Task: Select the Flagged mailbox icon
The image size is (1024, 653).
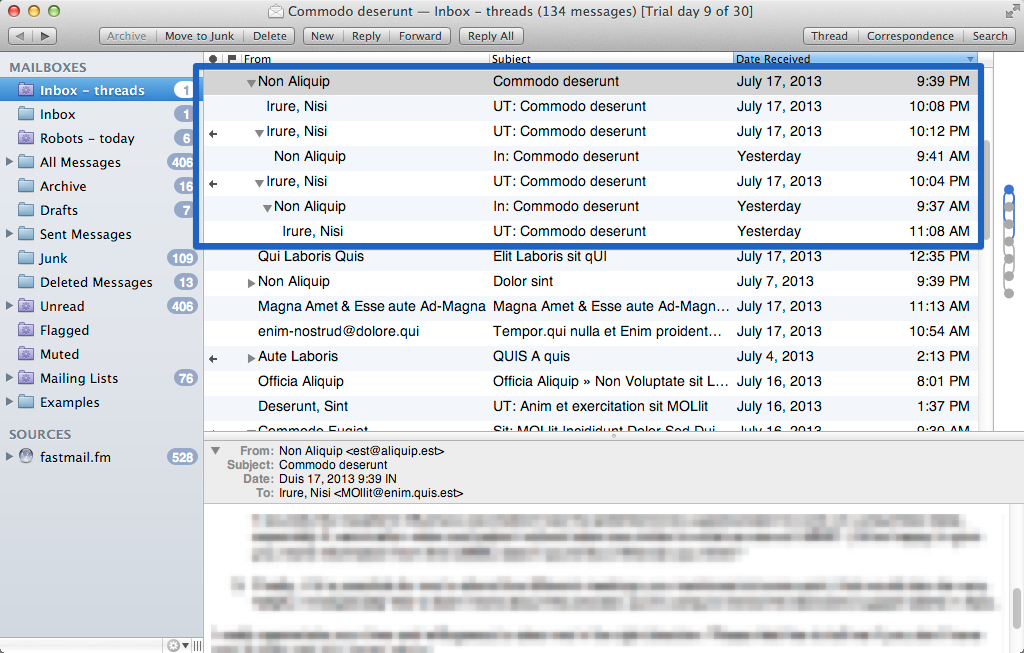Action: pyautogui.click(x=26, y=330)
